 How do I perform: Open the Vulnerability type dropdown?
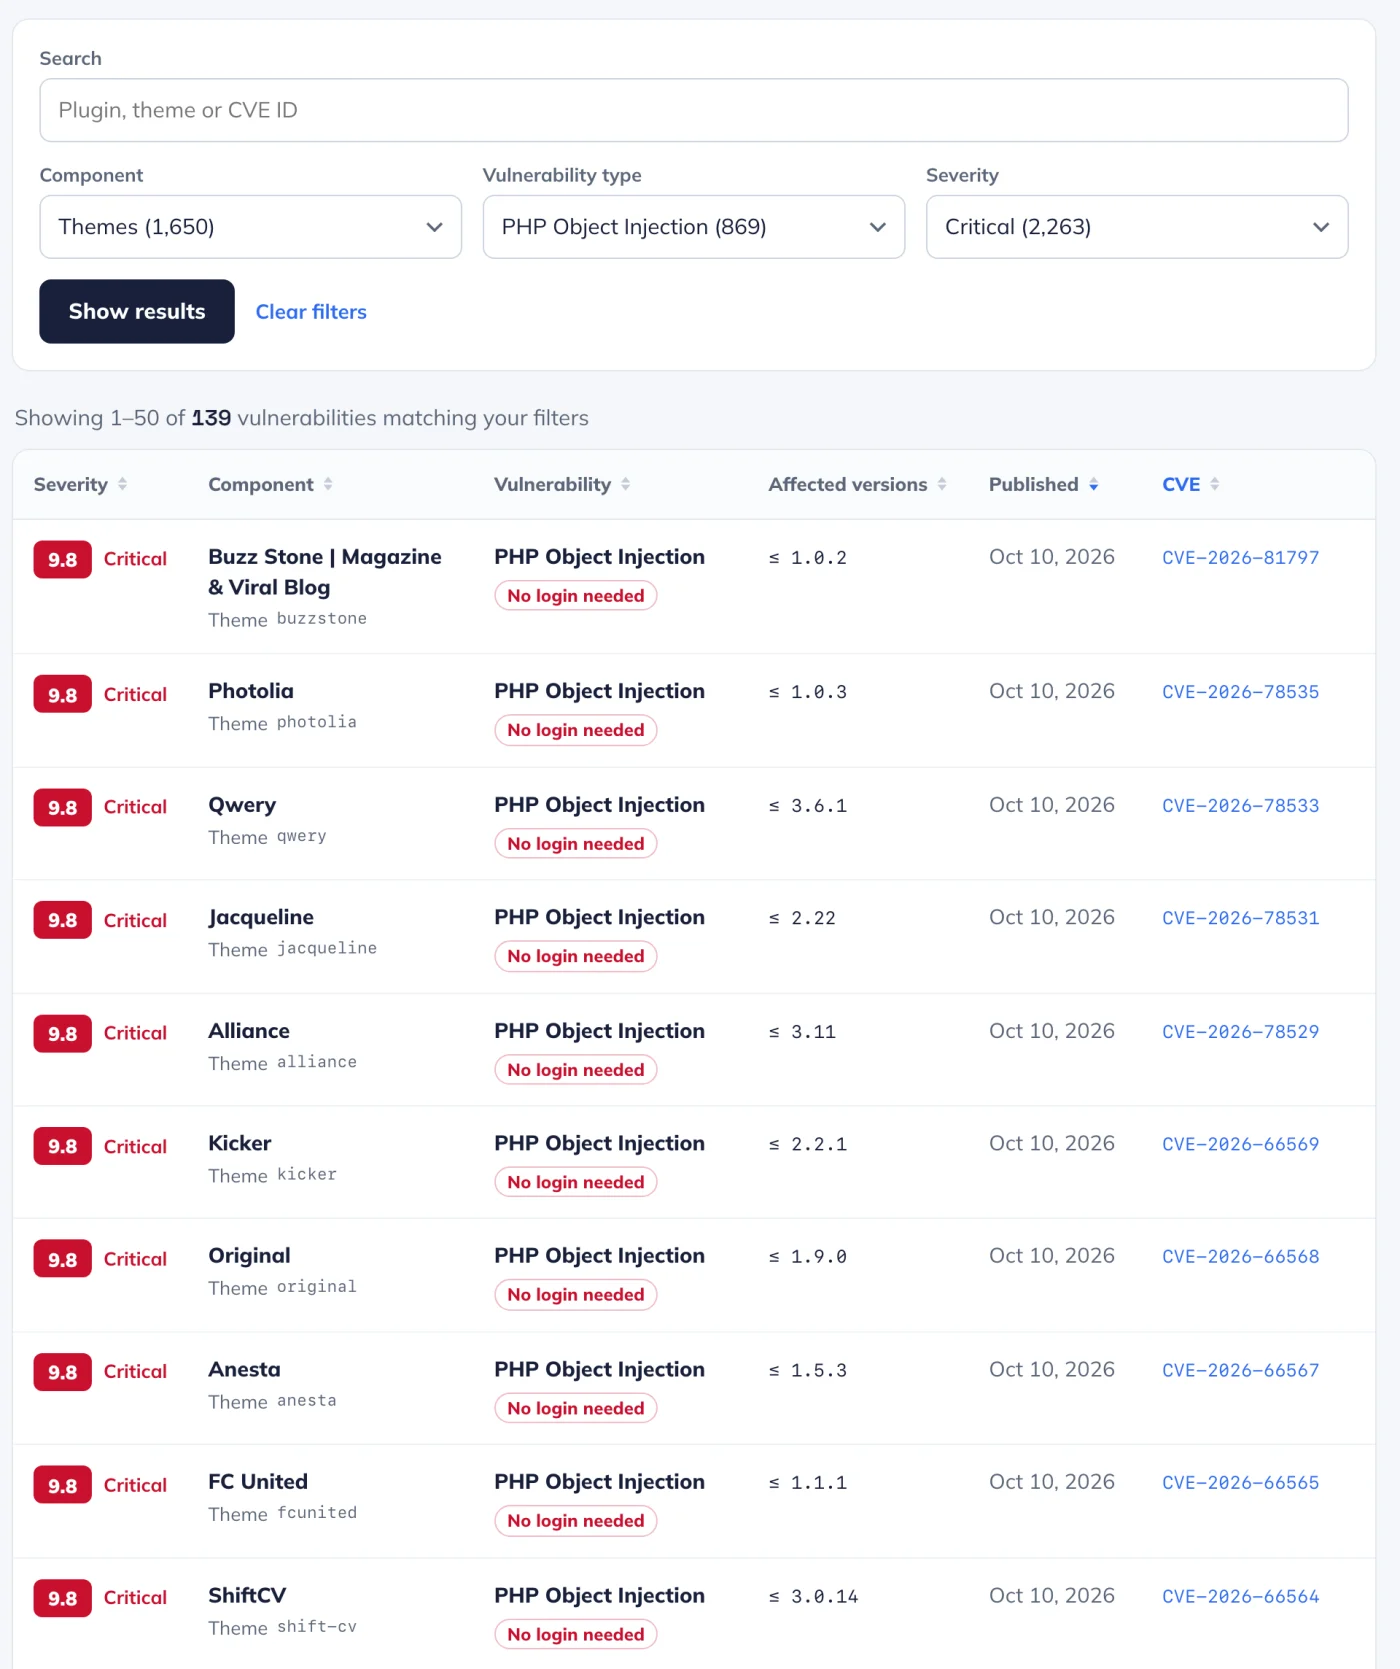tap(693, 227)
